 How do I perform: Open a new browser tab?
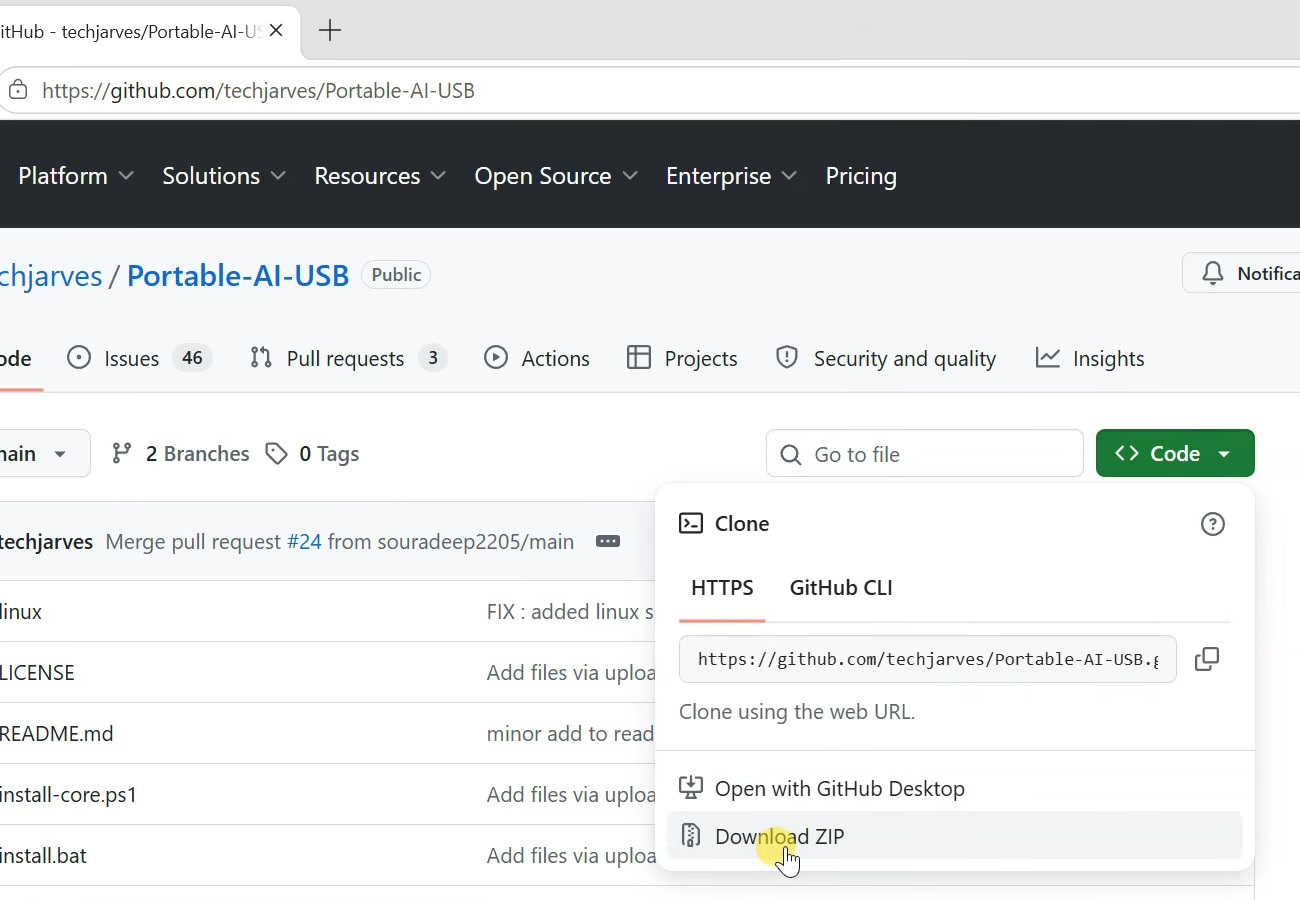(x=329, y=31)
